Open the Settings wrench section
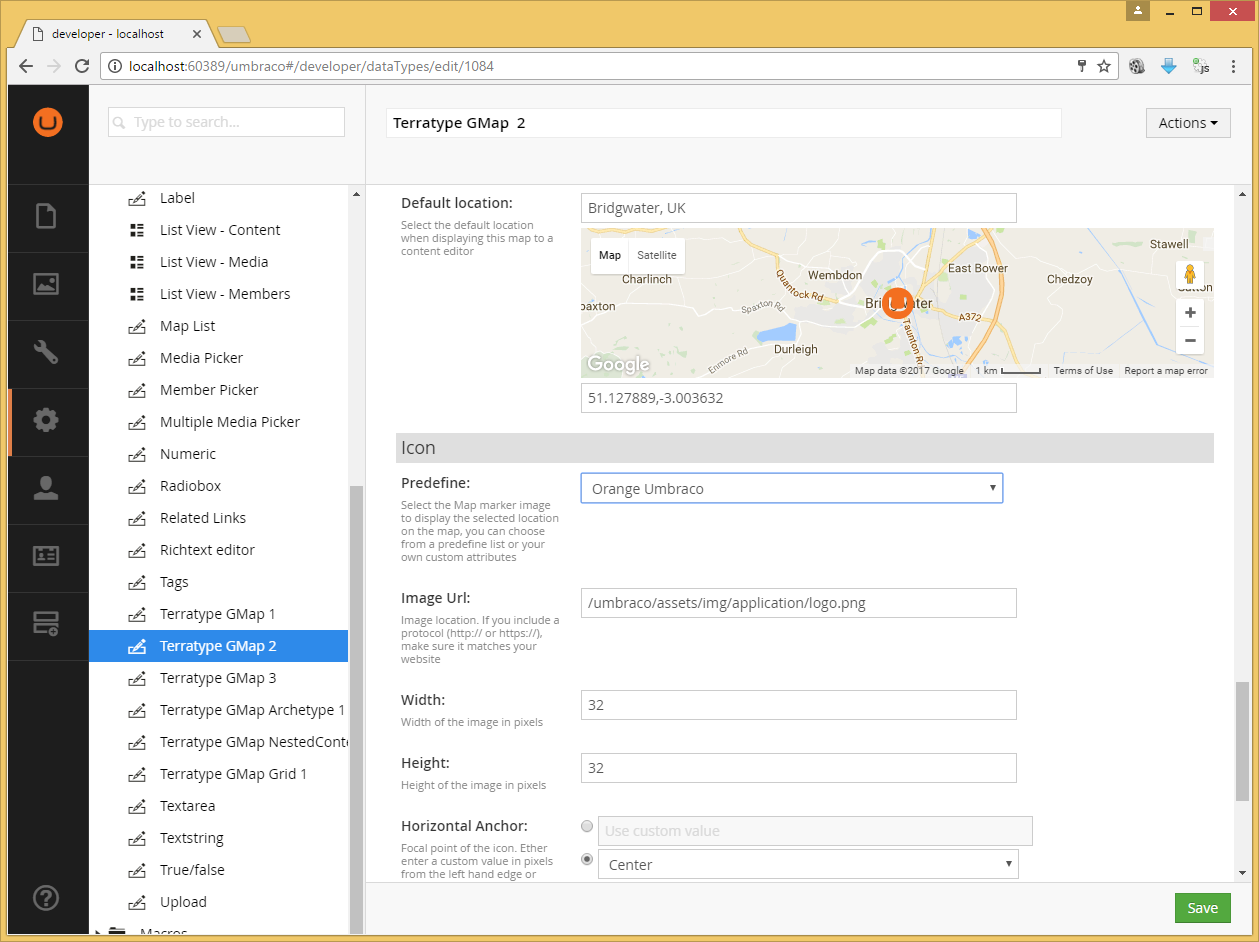The image size is (1259, 942). coord(46,352)
